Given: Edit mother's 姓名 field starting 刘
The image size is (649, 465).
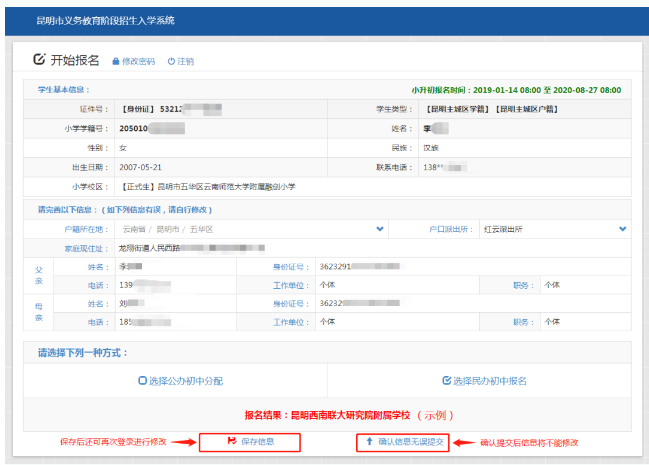Looking at the screenshot, I should [x=175, y=303].
